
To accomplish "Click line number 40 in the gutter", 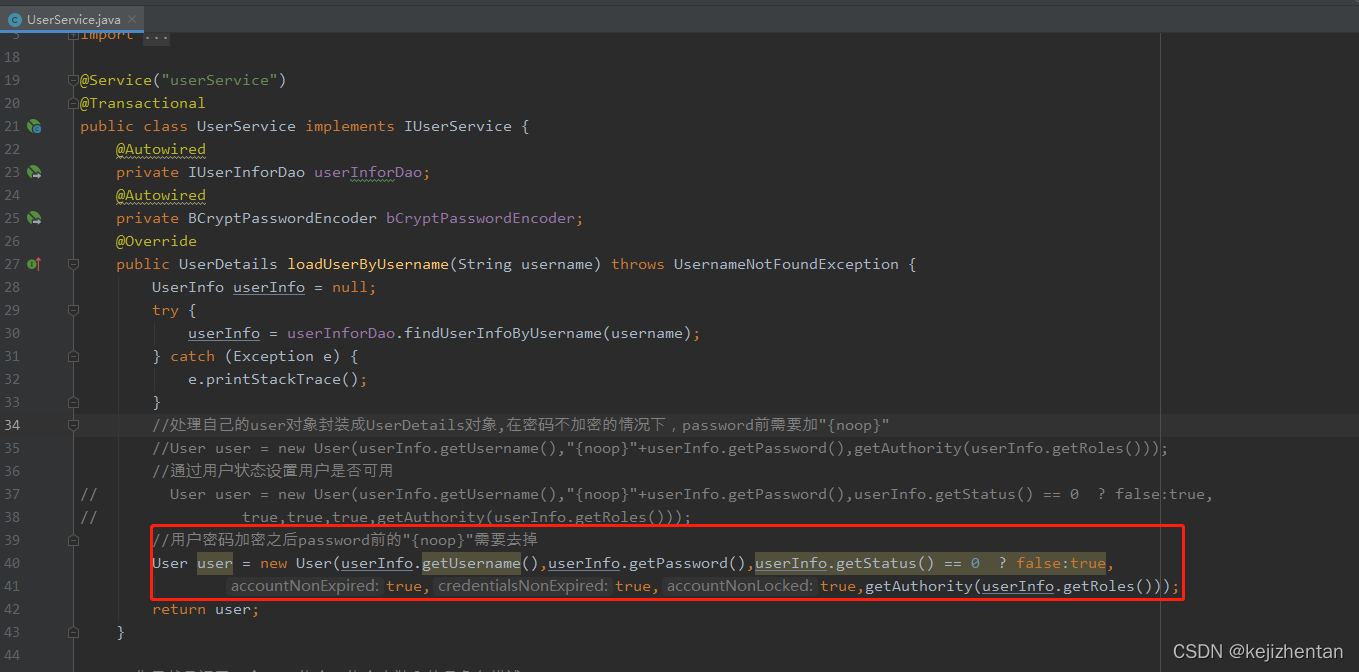I will click(11, 563).
